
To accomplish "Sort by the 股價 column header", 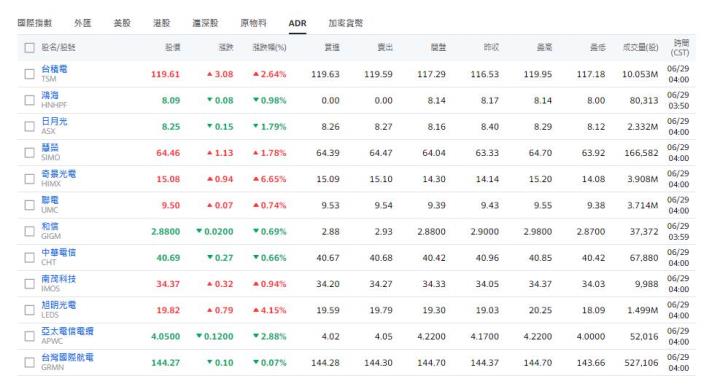I will tap(173, 47).
